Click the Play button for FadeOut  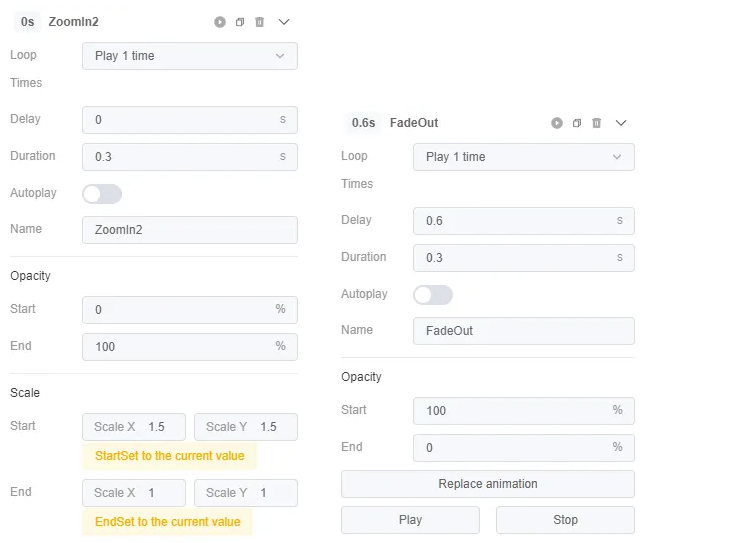410,520
